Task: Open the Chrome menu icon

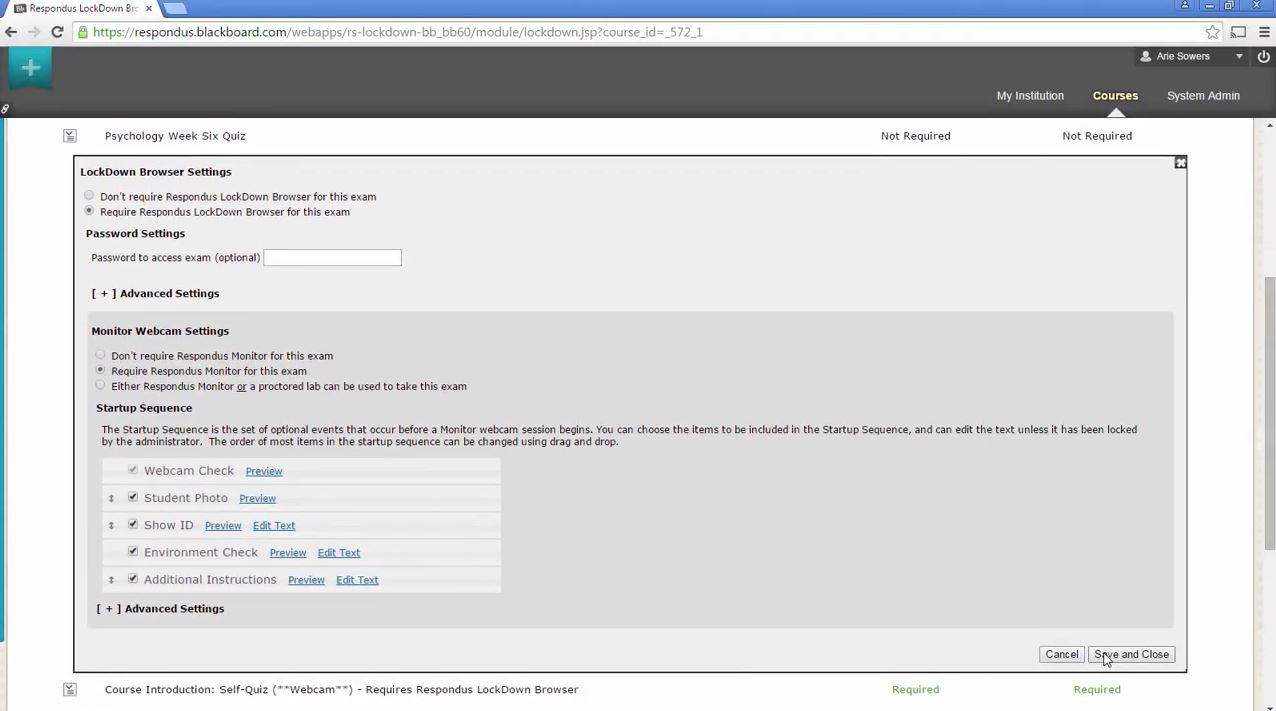Action: click(x=1264, y=32)
